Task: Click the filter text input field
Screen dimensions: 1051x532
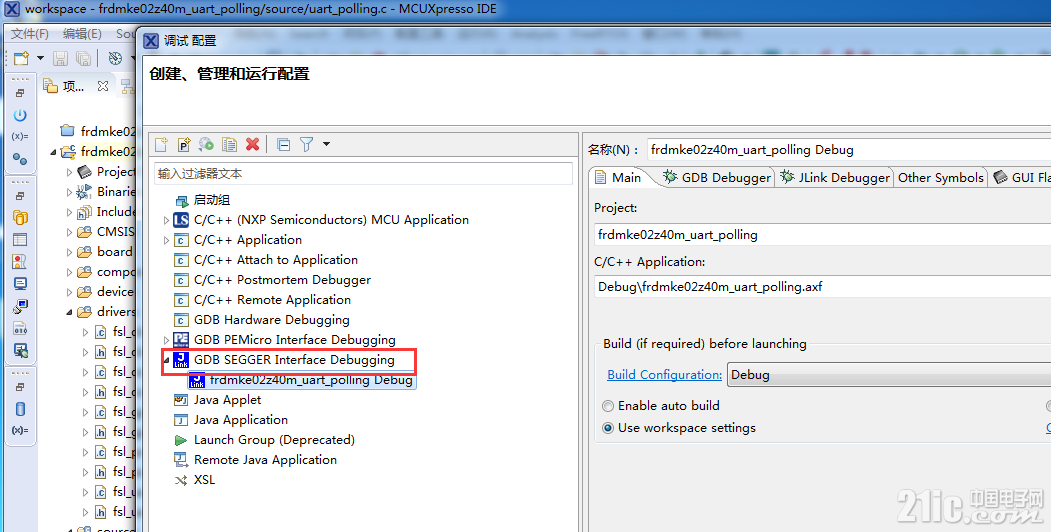Action: tap(363, 174)
